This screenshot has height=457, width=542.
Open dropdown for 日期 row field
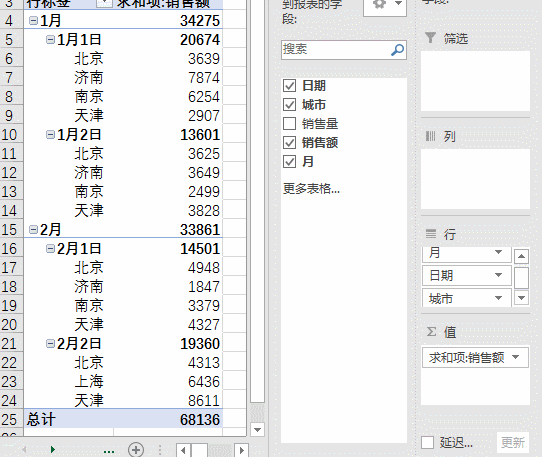coord(498,275)
